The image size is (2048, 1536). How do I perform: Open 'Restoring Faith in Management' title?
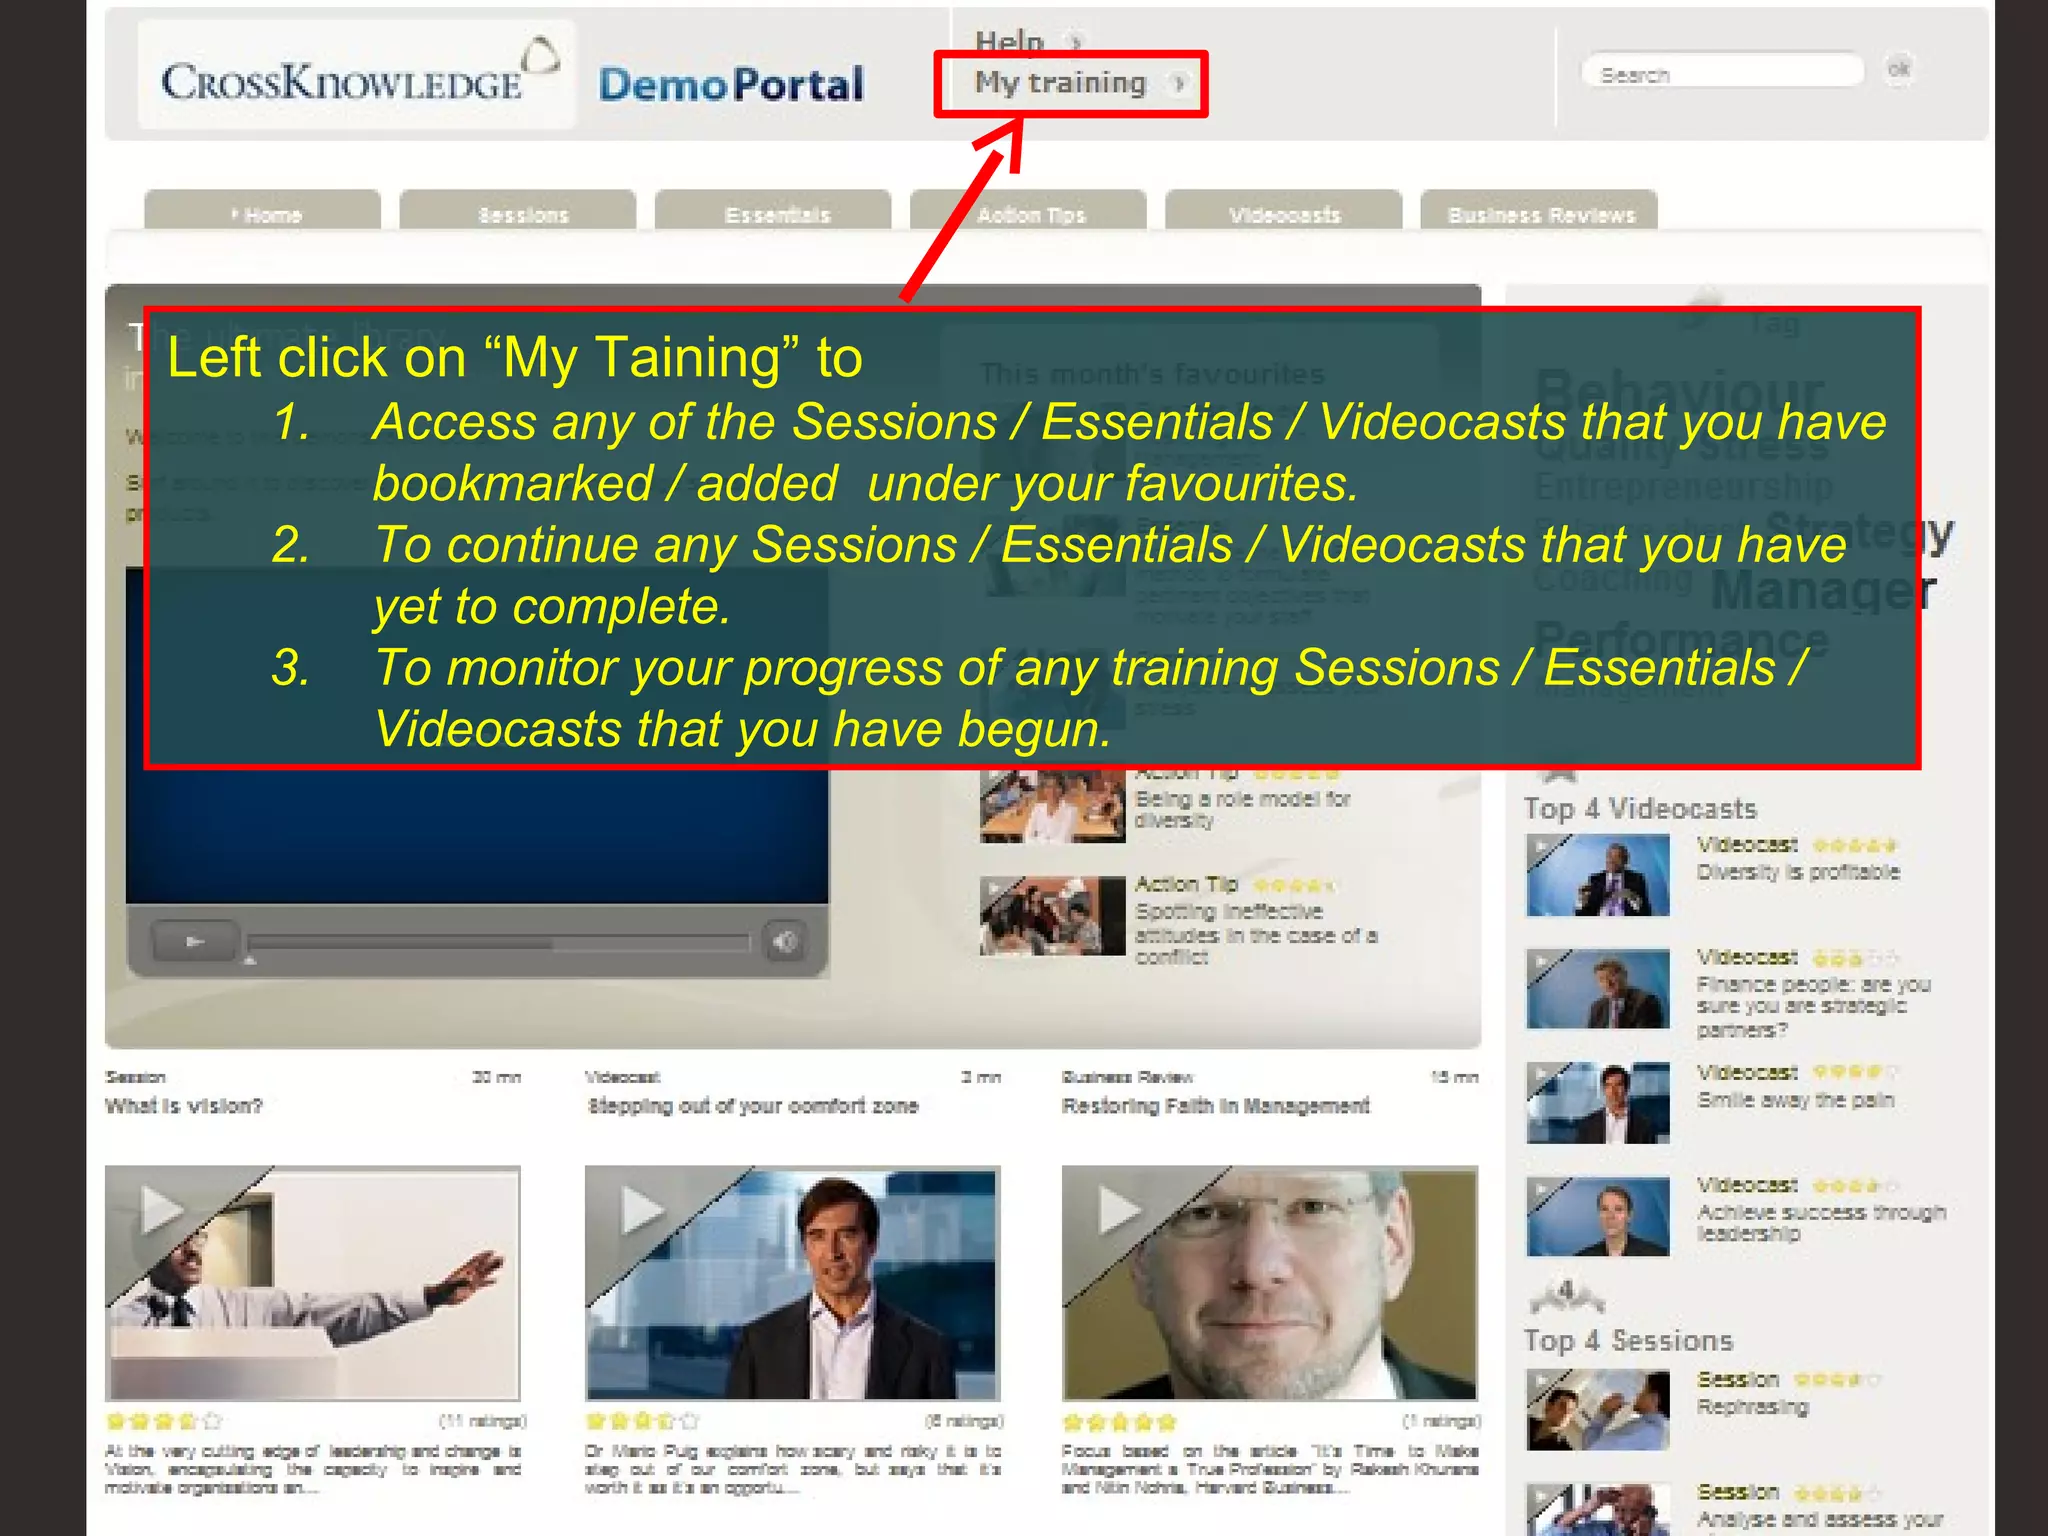point(1215,1106)
